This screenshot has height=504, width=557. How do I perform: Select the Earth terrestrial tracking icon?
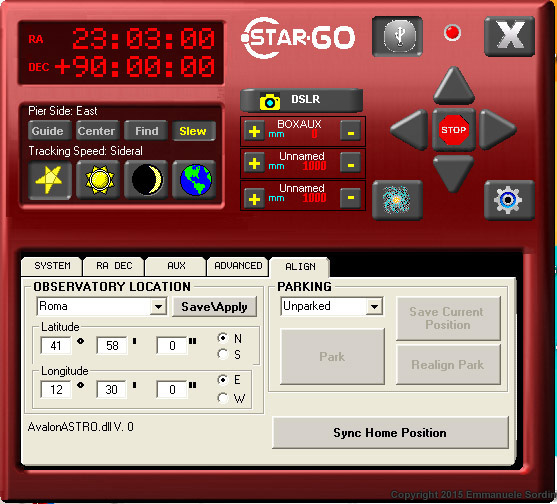(x=194, y=180)
